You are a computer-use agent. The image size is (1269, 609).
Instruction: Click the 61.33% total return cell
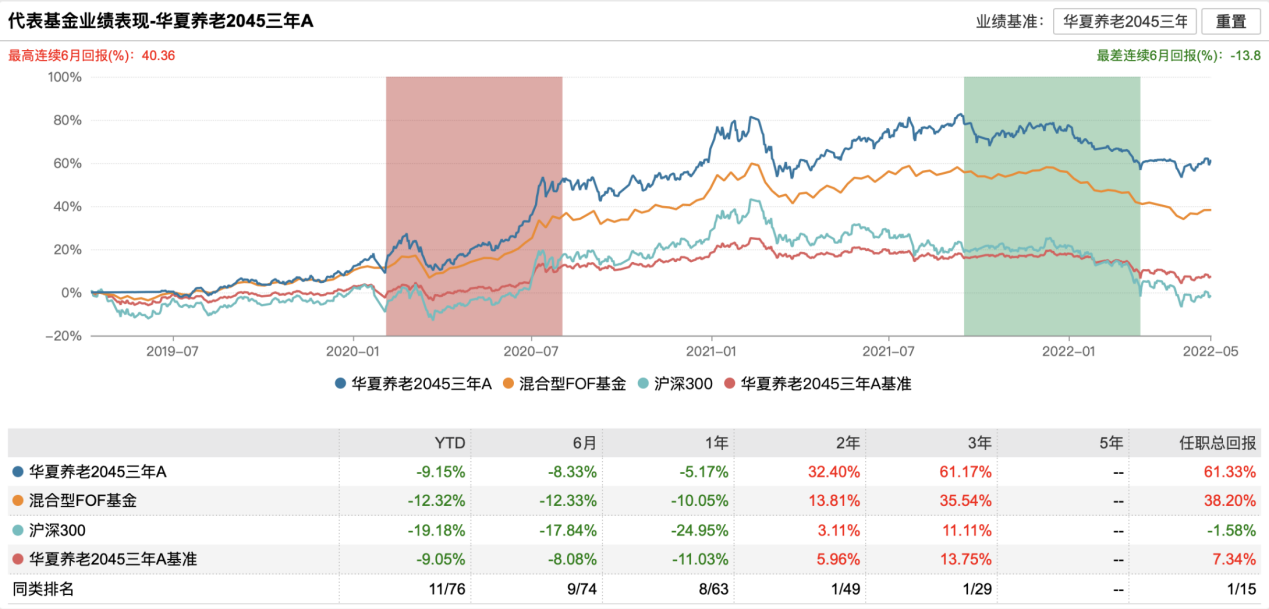[x=1233, y=470]
